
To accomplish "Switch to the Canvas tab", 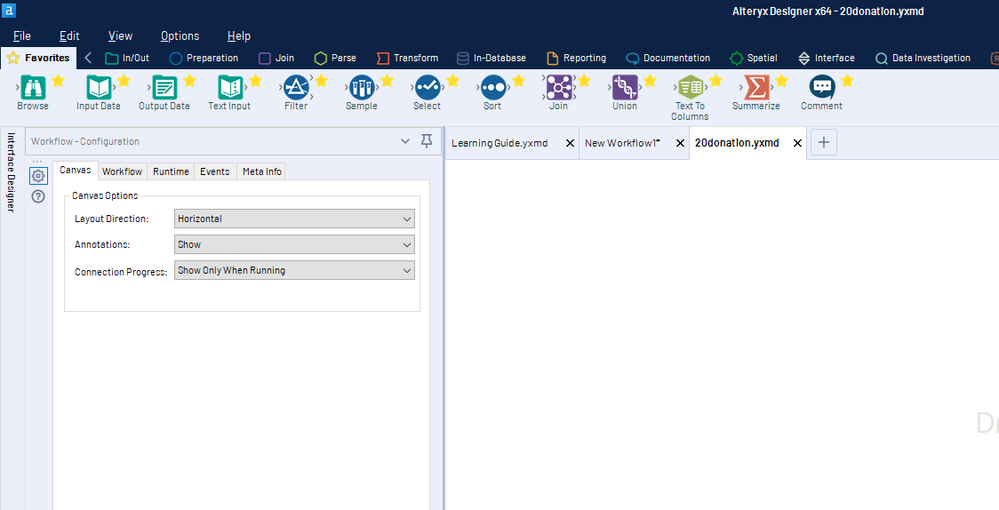I will tap(75, 170).
